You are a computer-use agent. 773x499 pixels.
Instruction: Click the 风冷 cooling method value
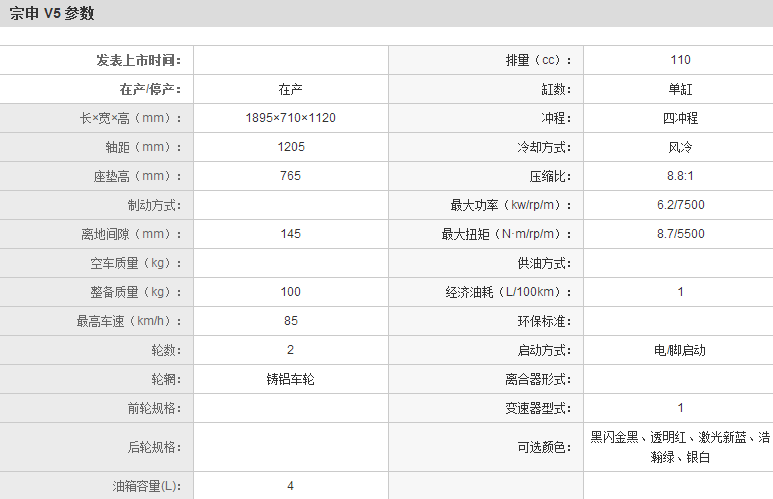pyautogui.click(x=680, y=147)
